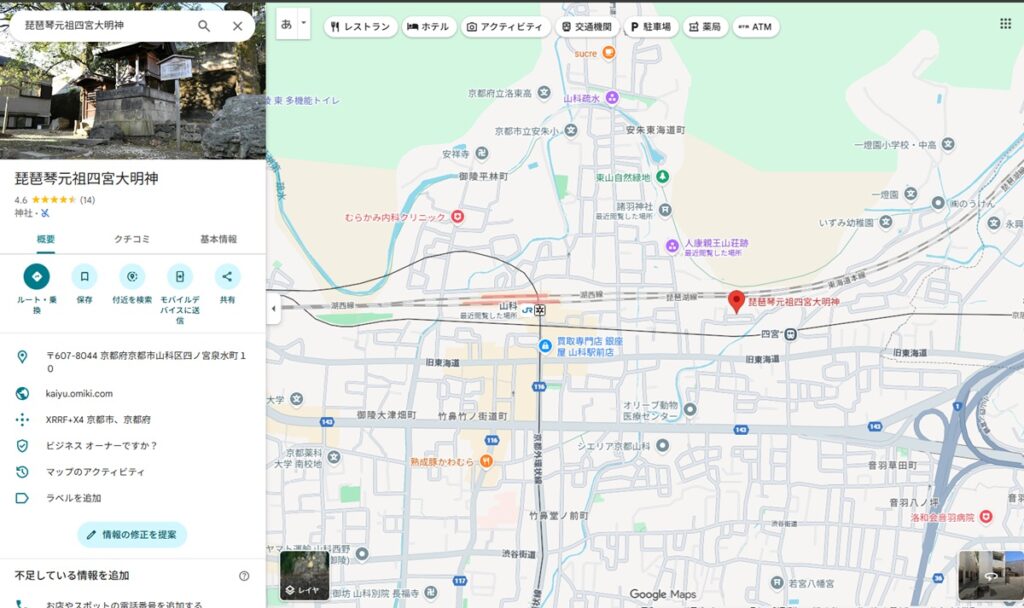Click 情報の修正を提案 button

(x=132, y=535)
